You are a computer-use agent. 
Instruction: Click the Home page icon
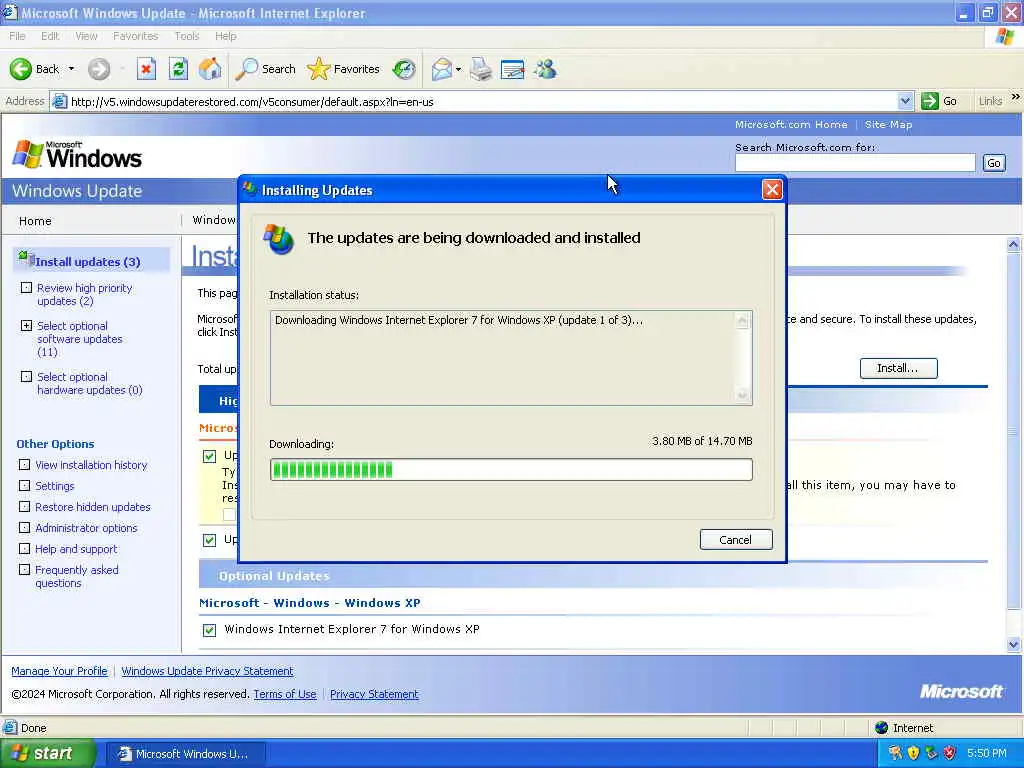(210, 69)
